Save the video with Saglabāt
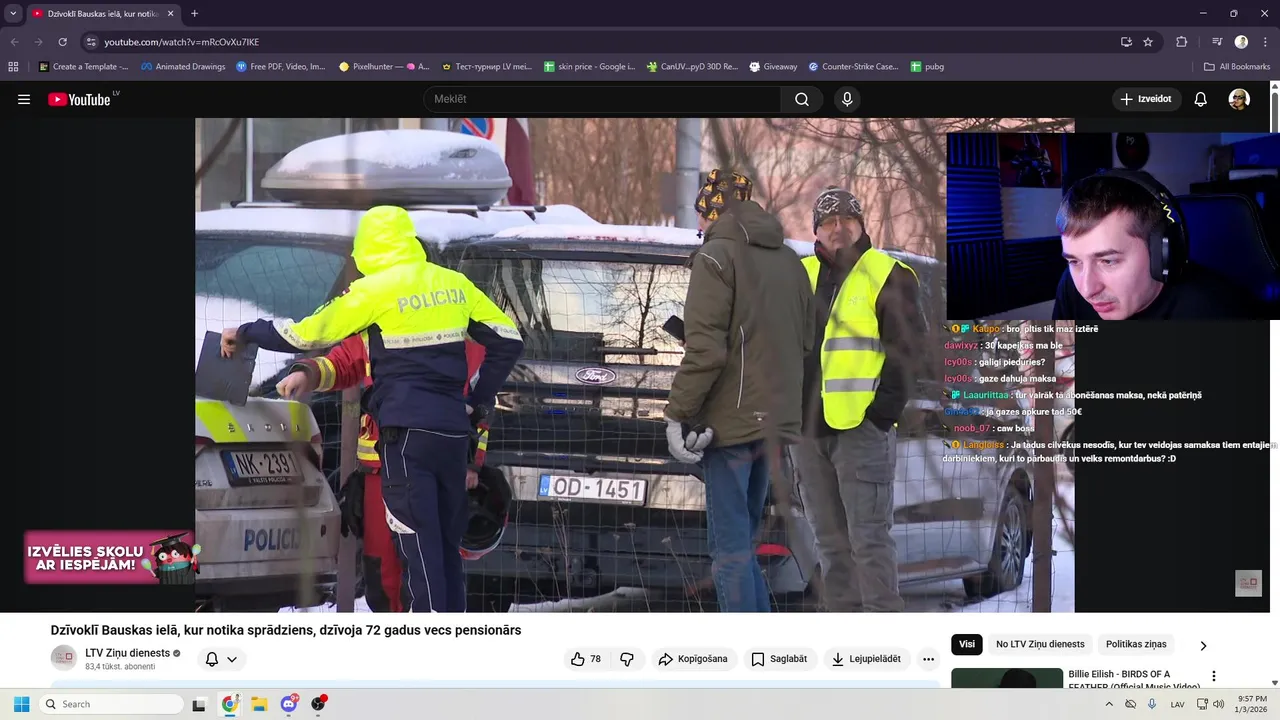 pos(779,659)
